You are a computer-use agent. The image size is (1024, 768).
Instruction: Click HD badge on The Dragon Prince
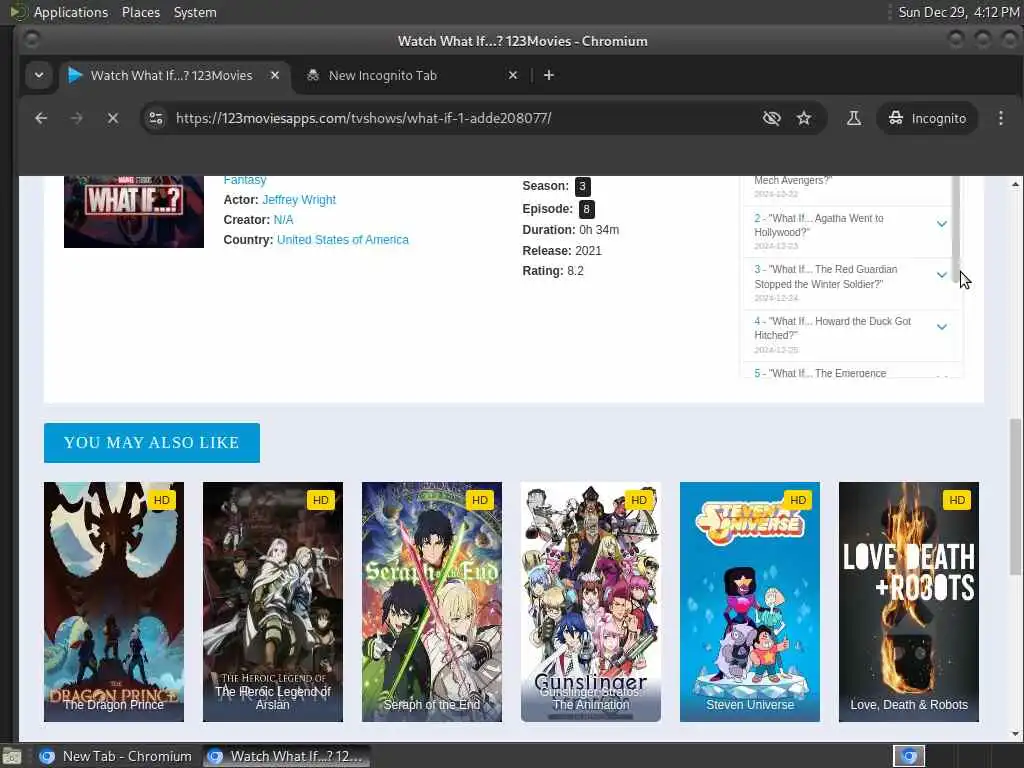tap(161, 500)
